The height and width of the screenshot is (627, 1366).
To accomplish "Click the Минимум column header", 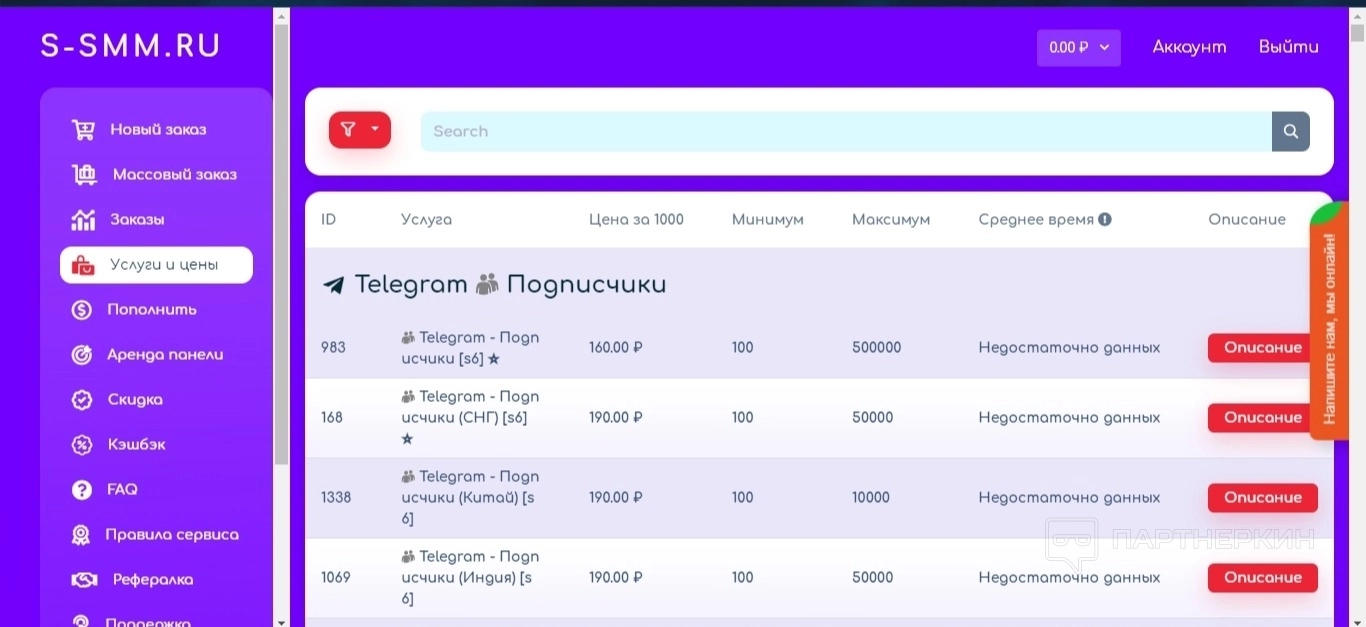I will (768, 220).
